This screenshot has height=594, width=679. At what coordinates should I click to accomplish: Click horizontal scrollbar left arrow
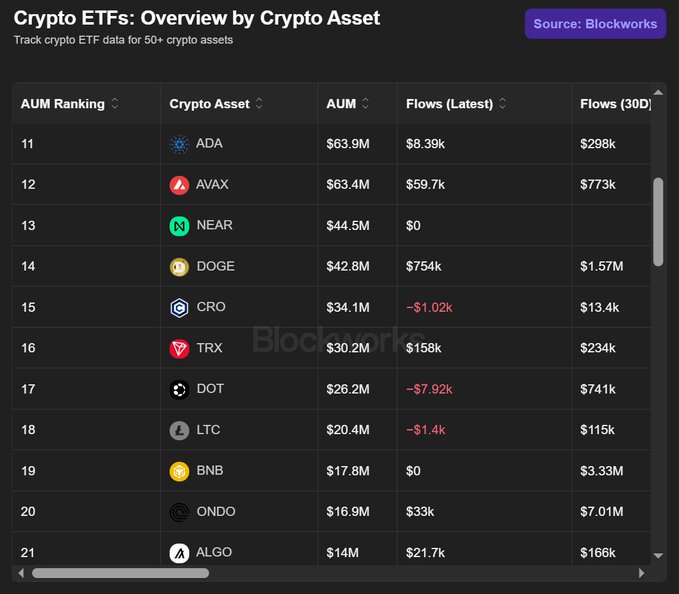pos(21,573)
